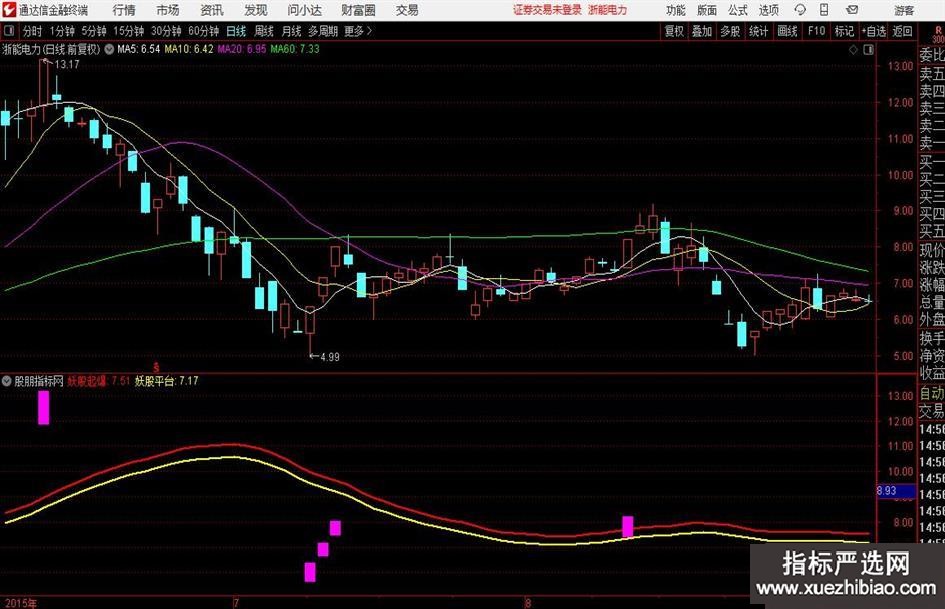Switch to the 周线 weekly period tab
This screenshot has width=945, height=609.
[x=264, y=31]
